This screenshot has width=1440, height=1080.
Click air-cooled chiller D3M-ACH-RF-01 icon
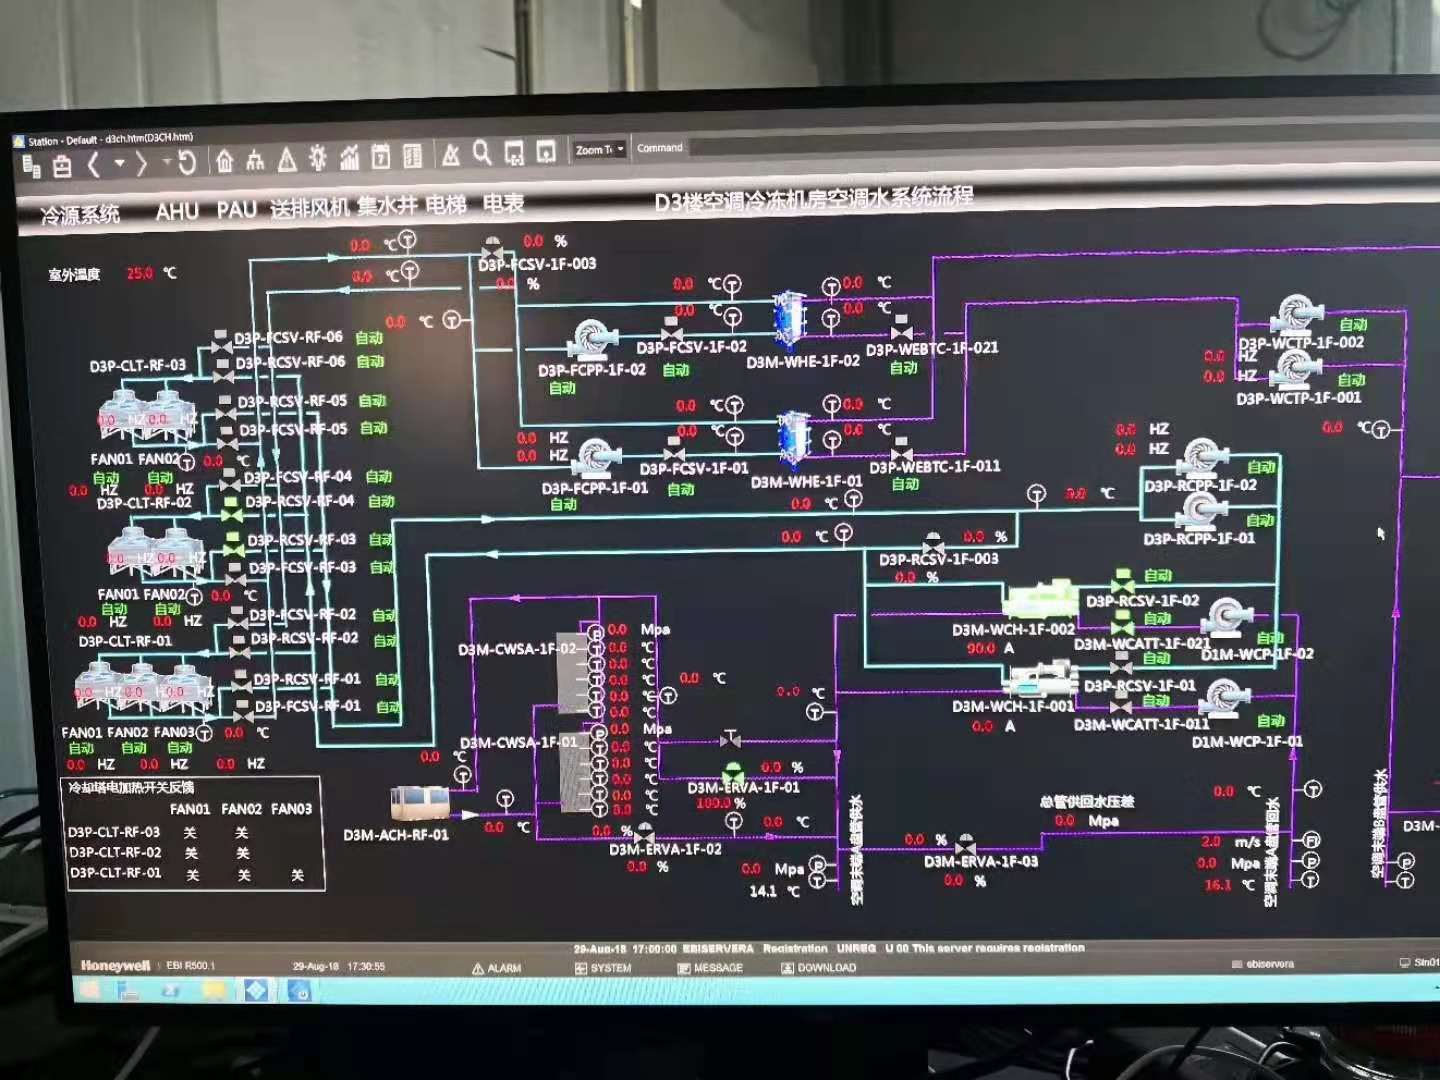[420, 803]
